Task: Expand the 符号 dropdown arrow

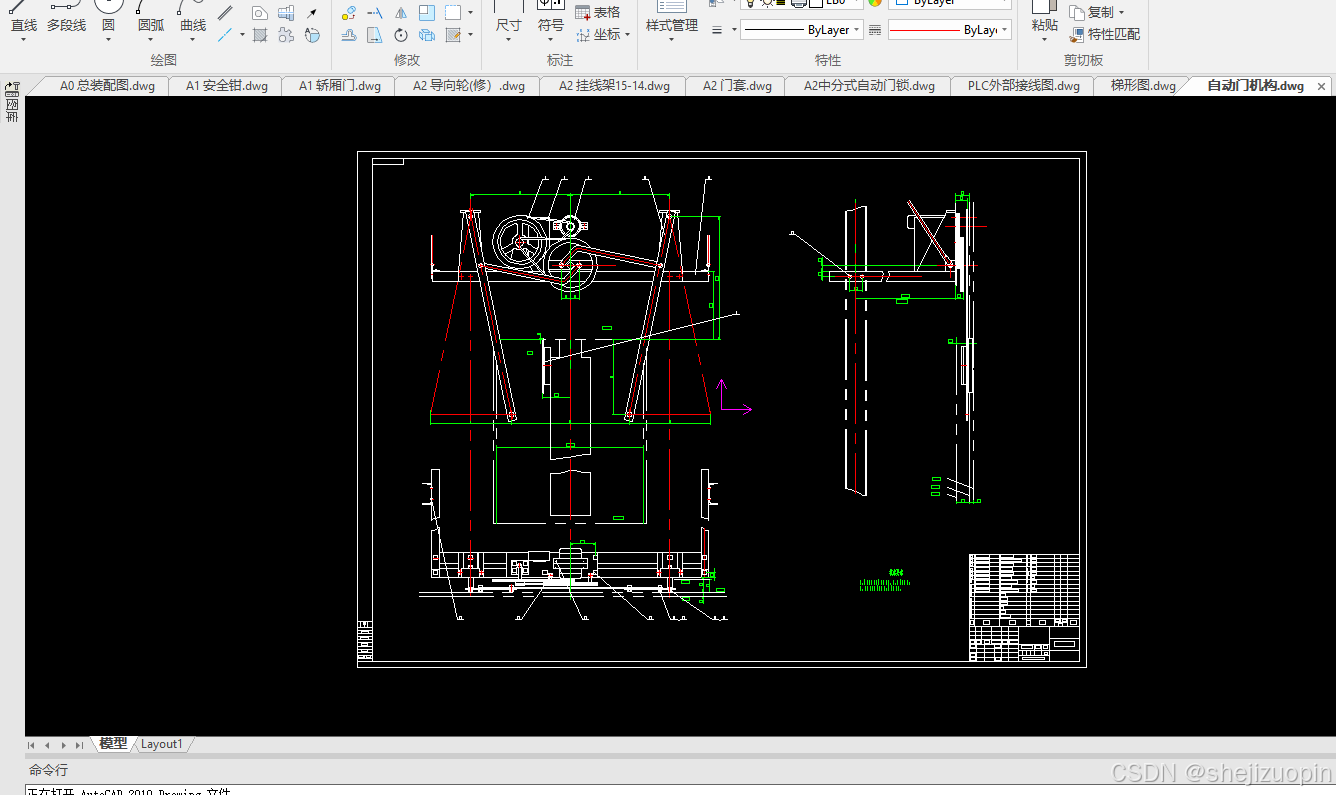Action: (x=551, y=40)
